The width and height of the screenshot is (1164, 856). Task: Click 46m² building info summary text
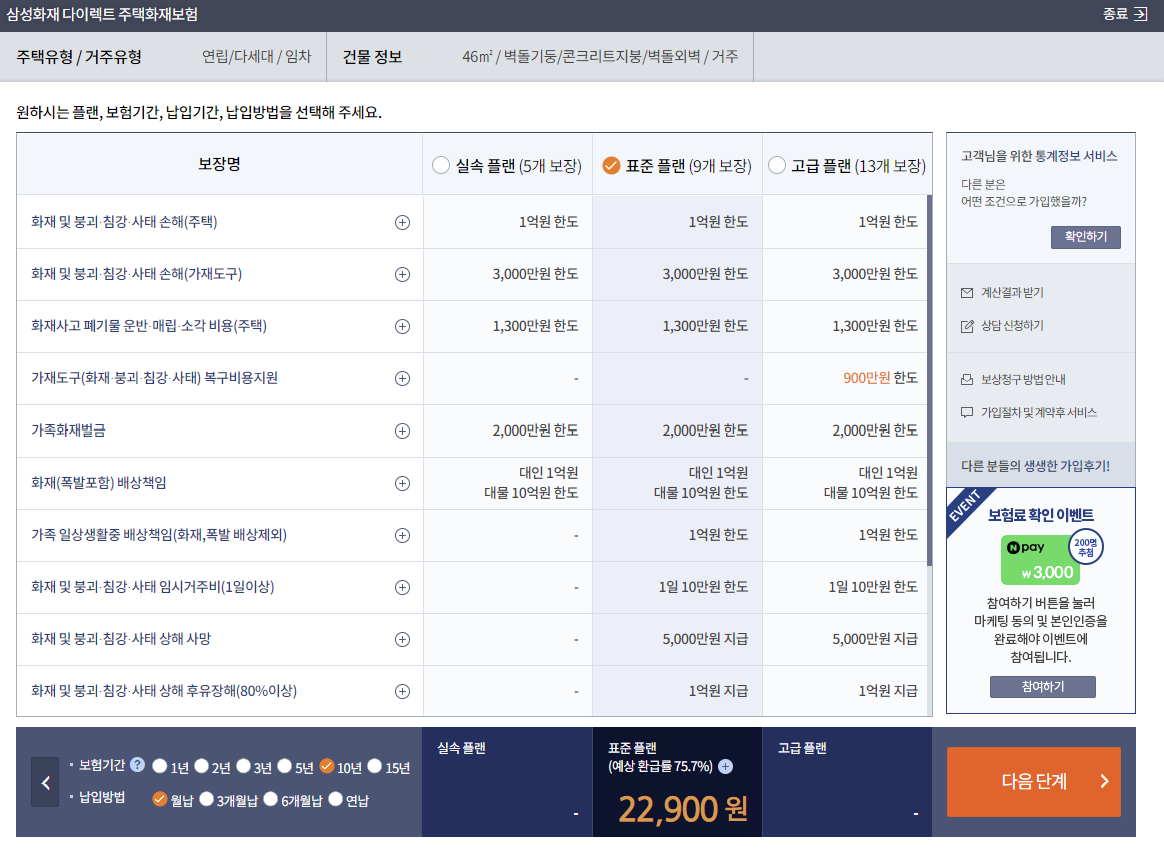600,56
